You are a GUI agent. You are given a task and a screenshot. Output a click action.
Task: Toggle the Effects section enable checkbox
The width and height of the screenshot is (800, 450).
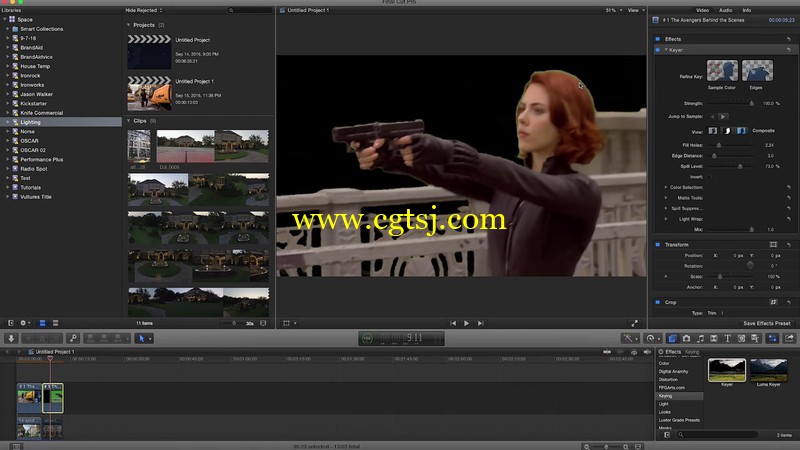click(x=658, y=39)
